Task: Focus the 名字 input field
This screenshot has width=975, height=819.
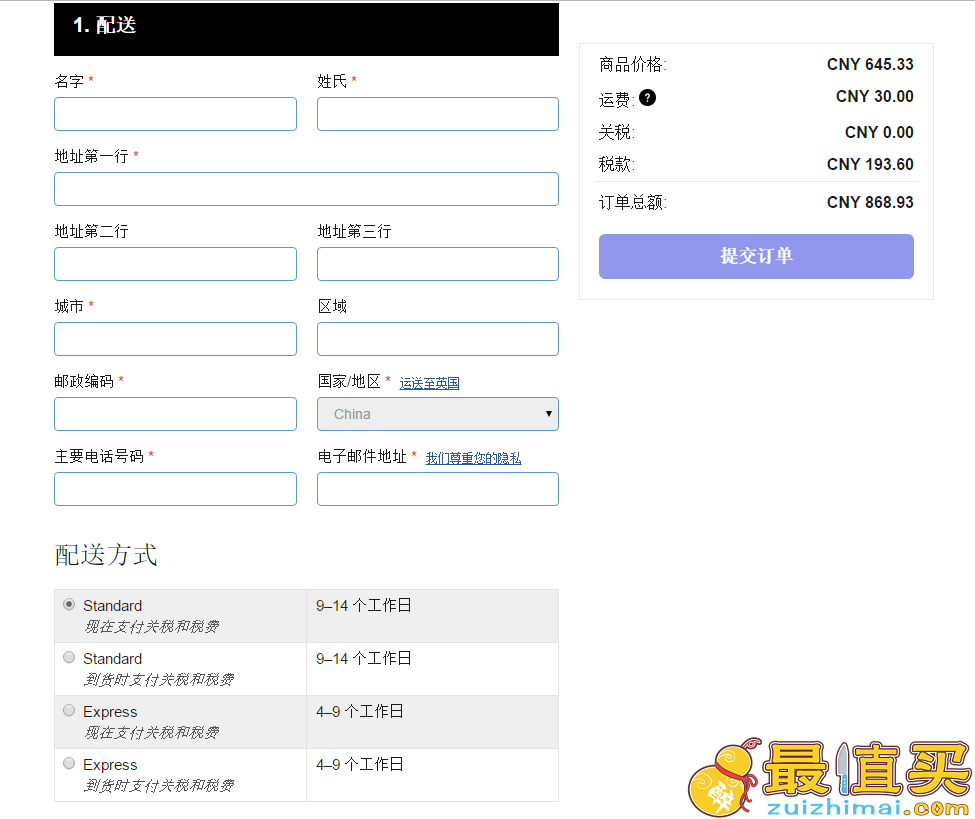Action: [x=175, y=114]
